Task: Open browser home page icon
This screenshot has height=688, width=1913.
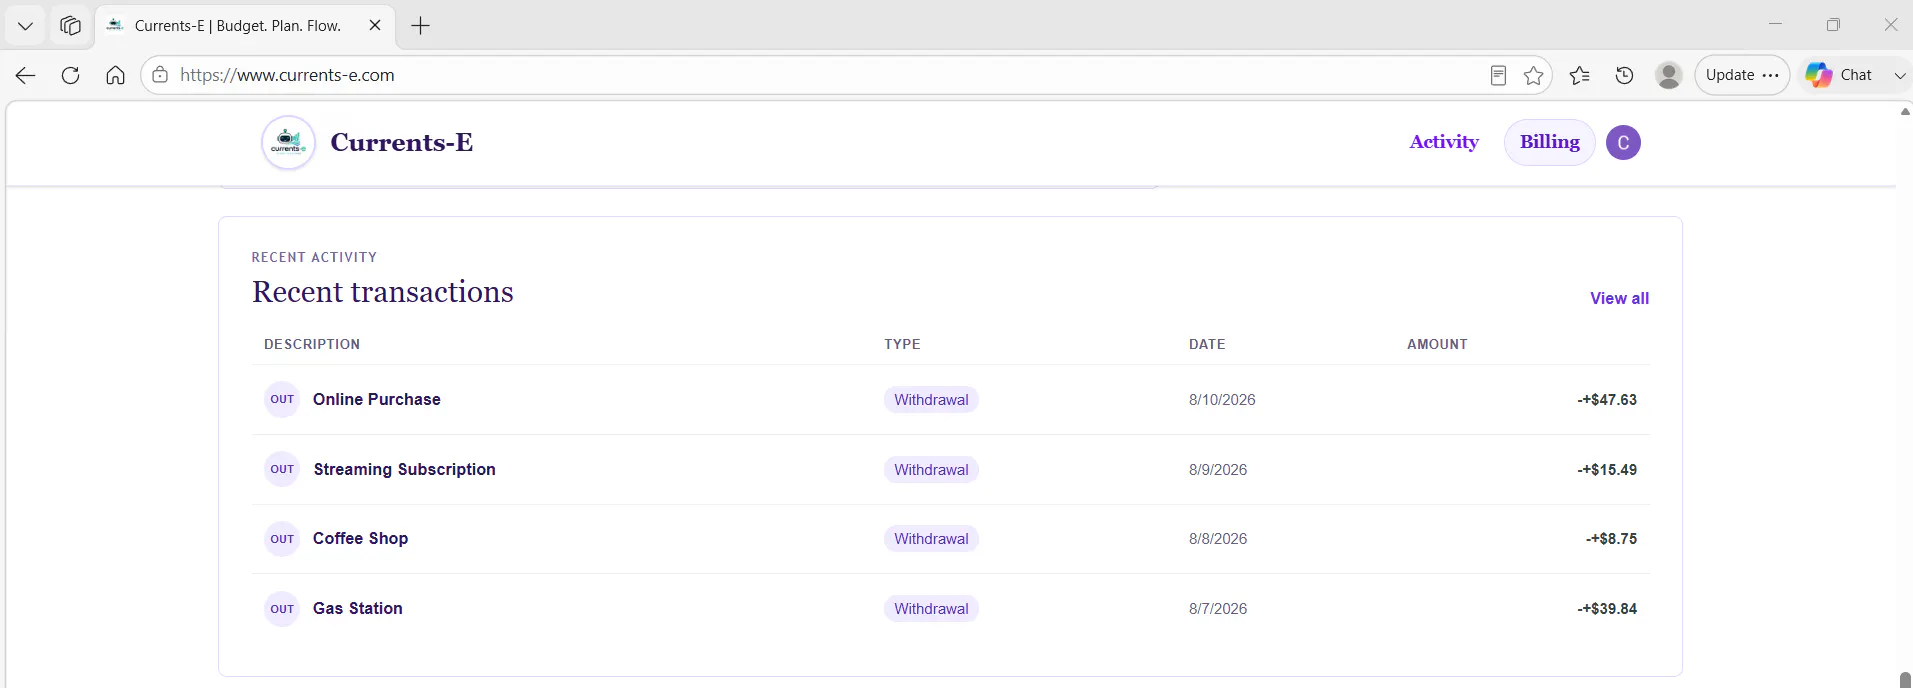Action: click(115, 75)
